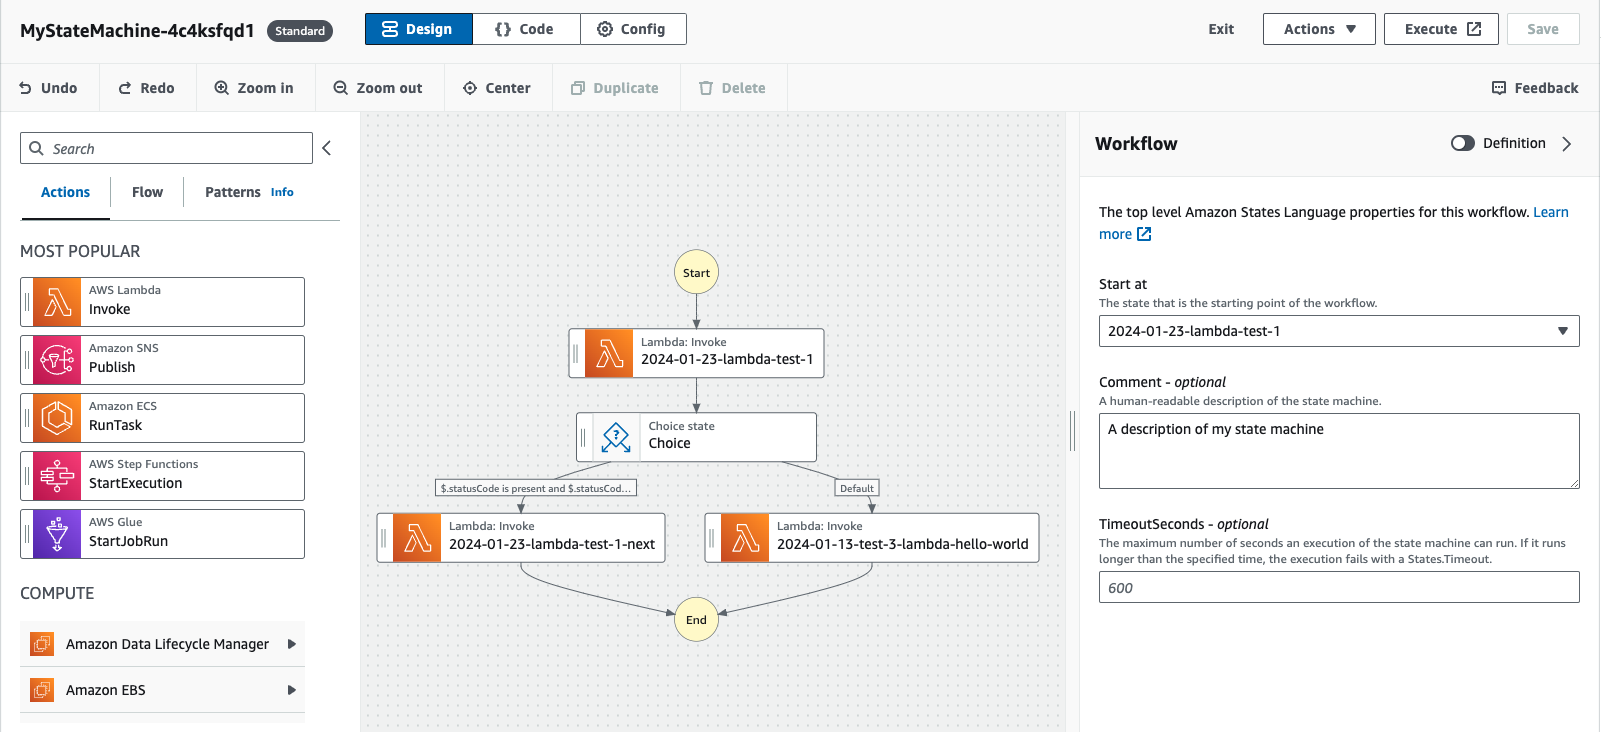This screenshot has height=732, width=1601.
Task: Switch to Design mode
Action: 418,29
